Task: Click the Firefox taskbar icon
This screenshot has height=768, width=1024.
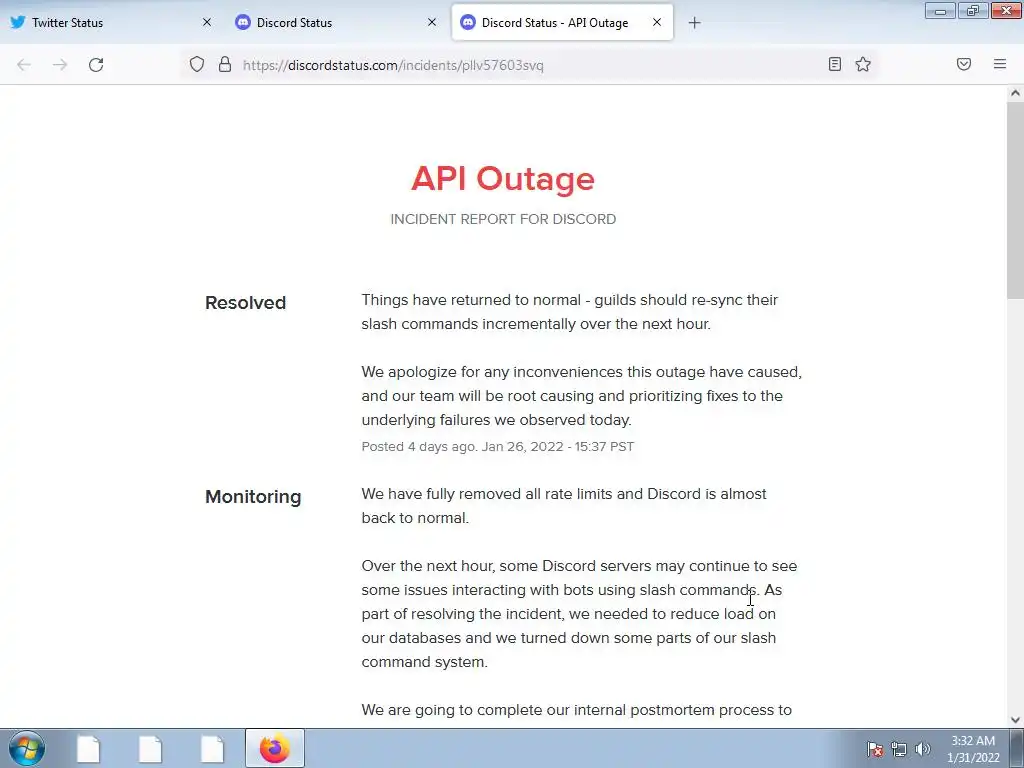Action: pyautogui.click(x=275, y=749)
